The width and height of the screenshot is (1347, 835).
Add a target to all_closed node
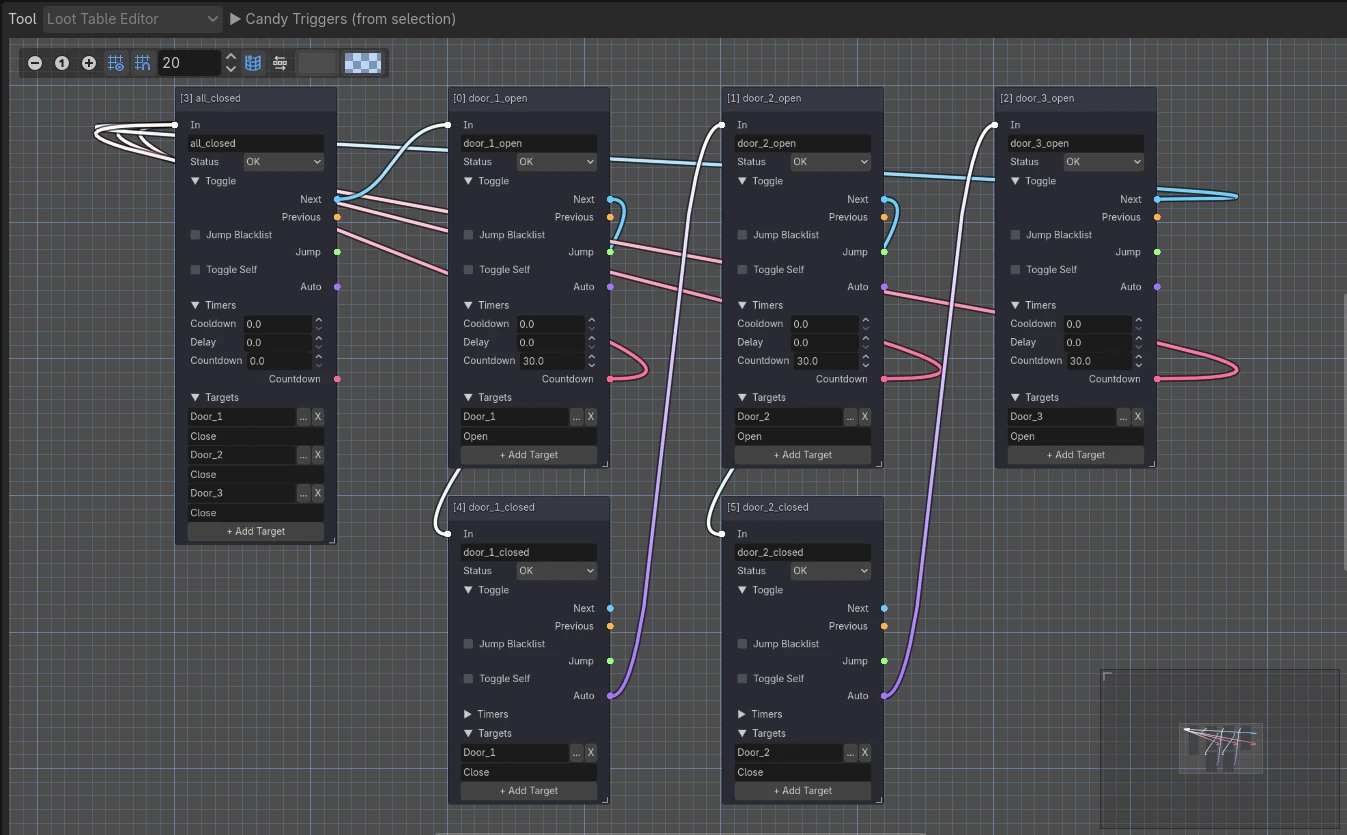(x=256, y=531)
